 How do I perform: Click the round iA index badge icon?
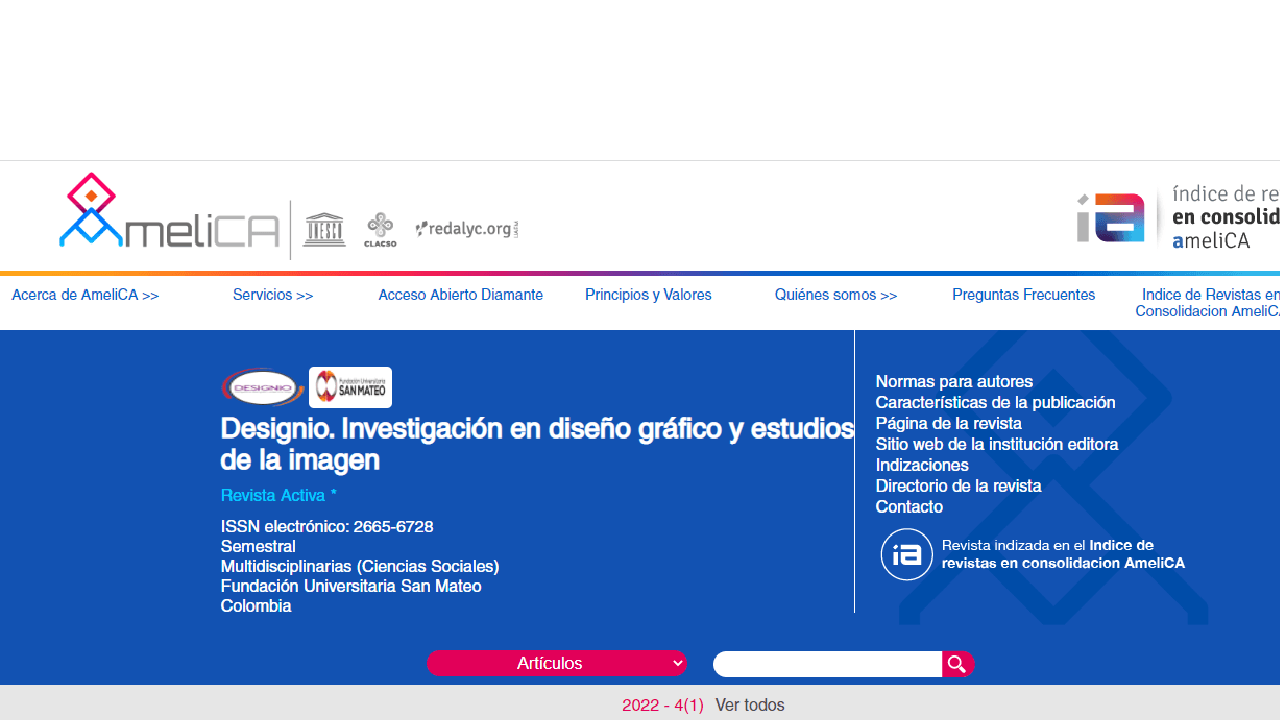point(907,554)
